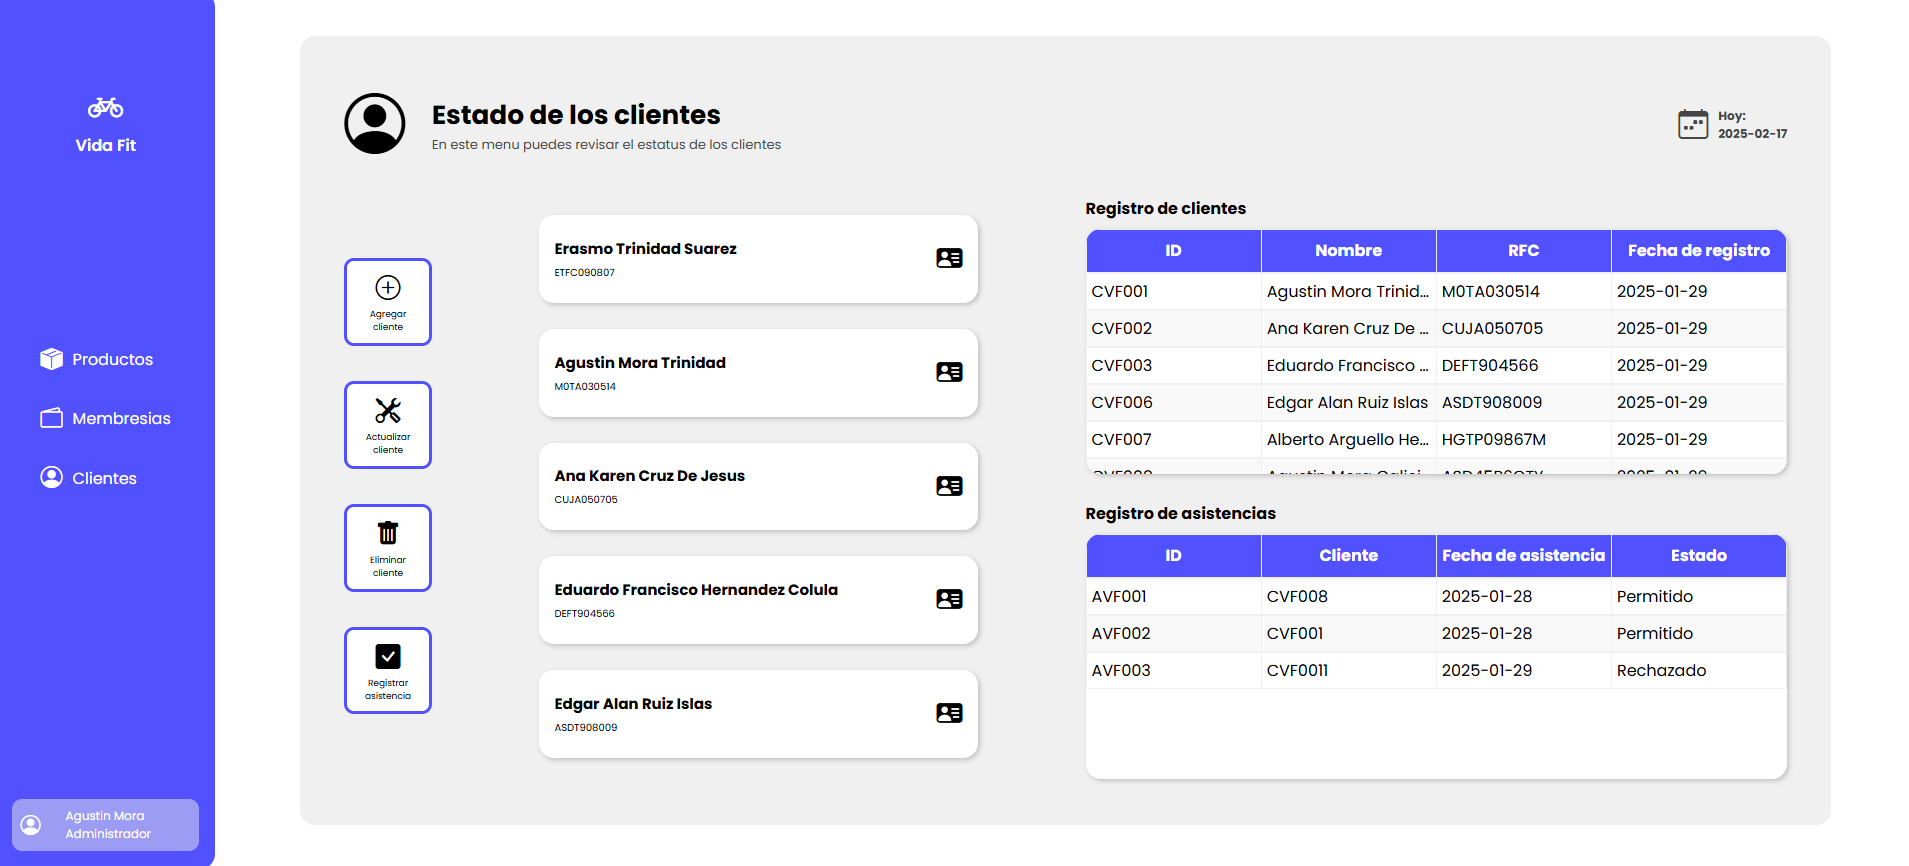The height and width of the screenshot is (866, 1909).
Task: Click RFC cell DEFT904566 in table
Action: [x=1523, y=366]
